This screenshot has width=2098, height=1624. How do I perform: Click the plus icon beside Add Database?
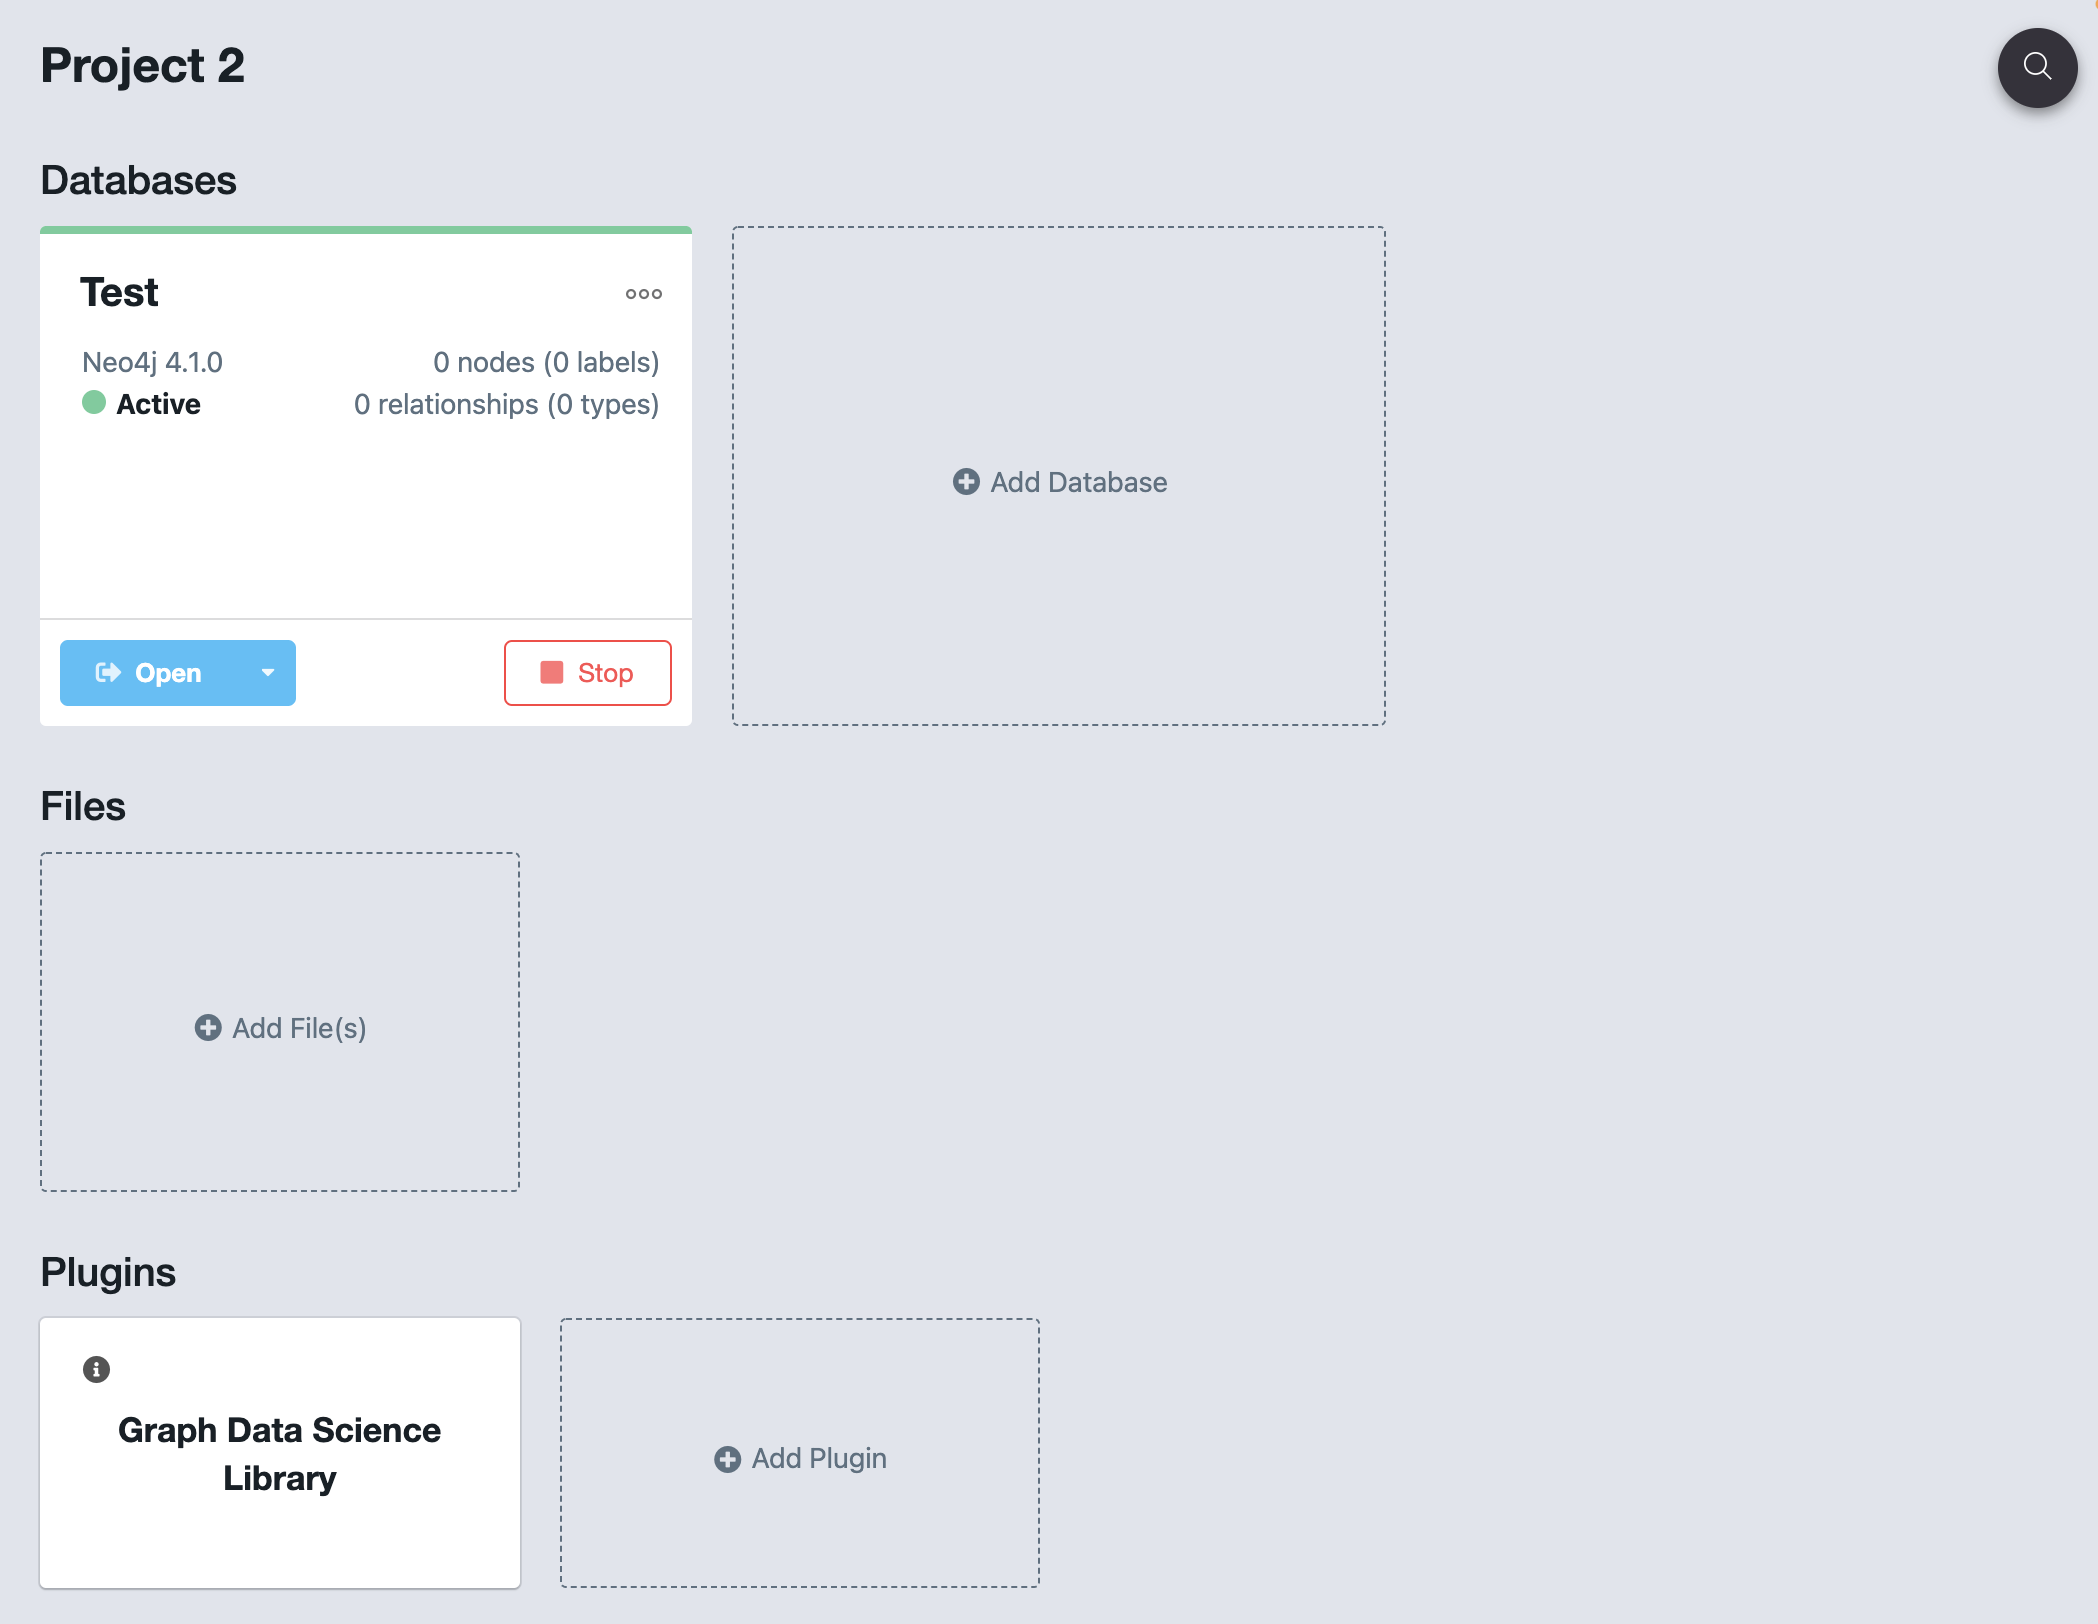click(x=966, y=482)
